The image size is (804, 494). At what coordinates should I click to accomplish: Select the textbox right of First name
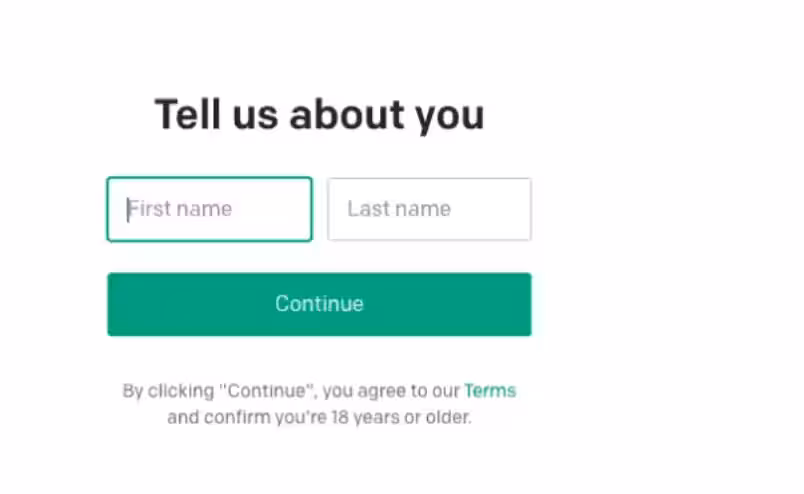tap(429, 209)
